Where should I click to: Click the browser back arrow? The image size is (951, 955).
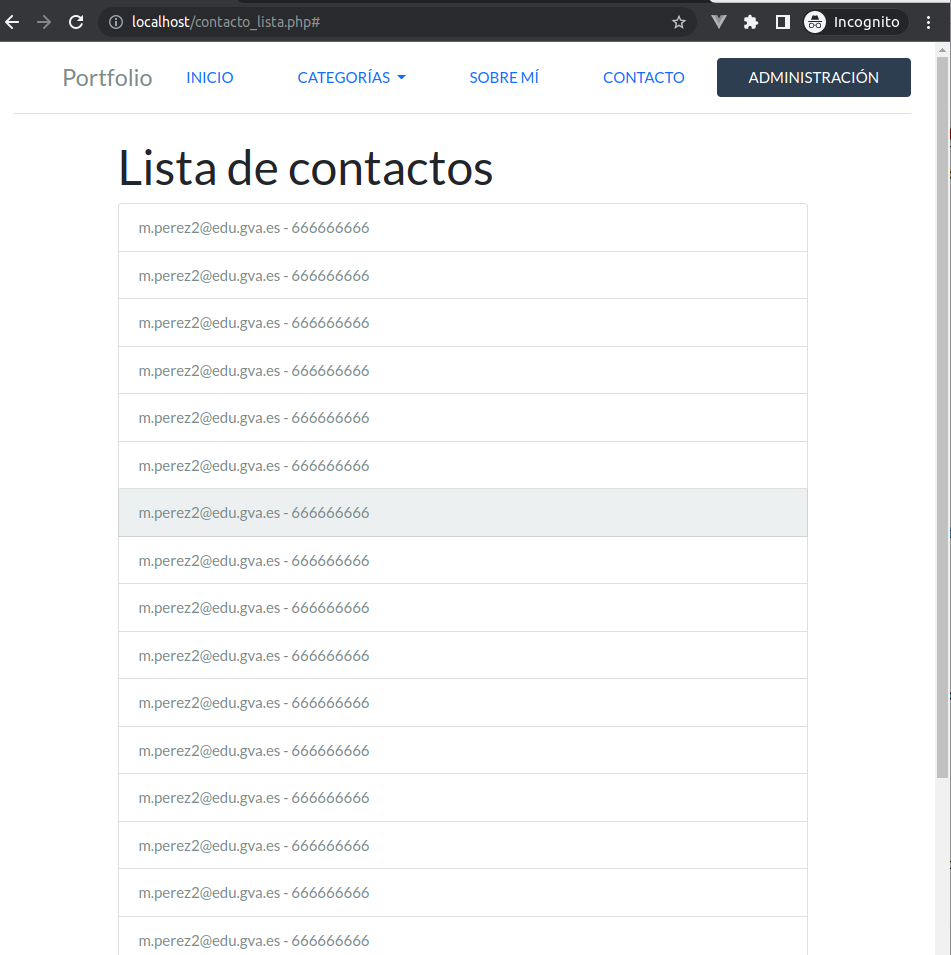13,22
